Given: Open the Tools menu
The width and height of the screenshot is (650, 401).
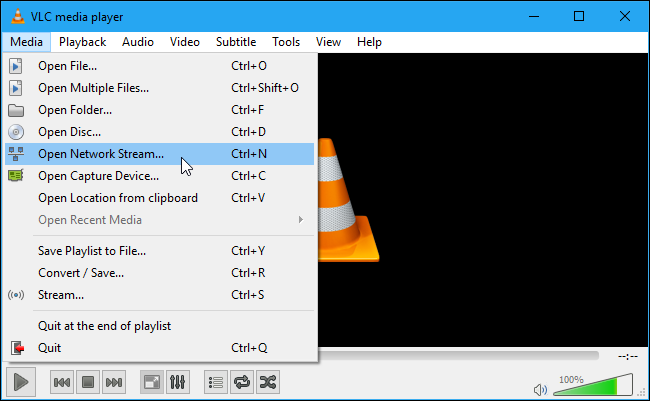Looking at the screenshot, I should (x=286, y=42).
